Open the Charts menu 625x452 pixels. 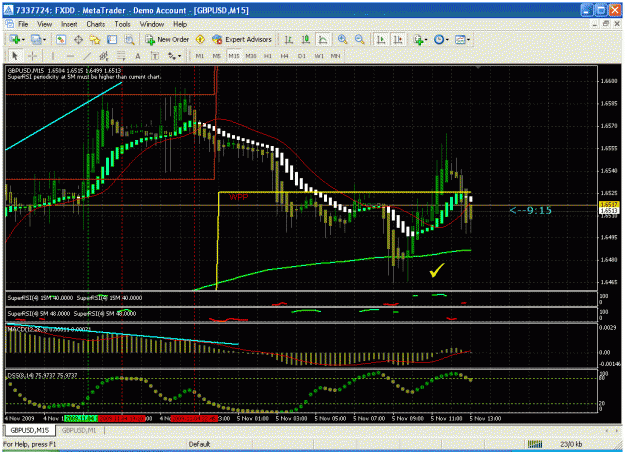96,24
